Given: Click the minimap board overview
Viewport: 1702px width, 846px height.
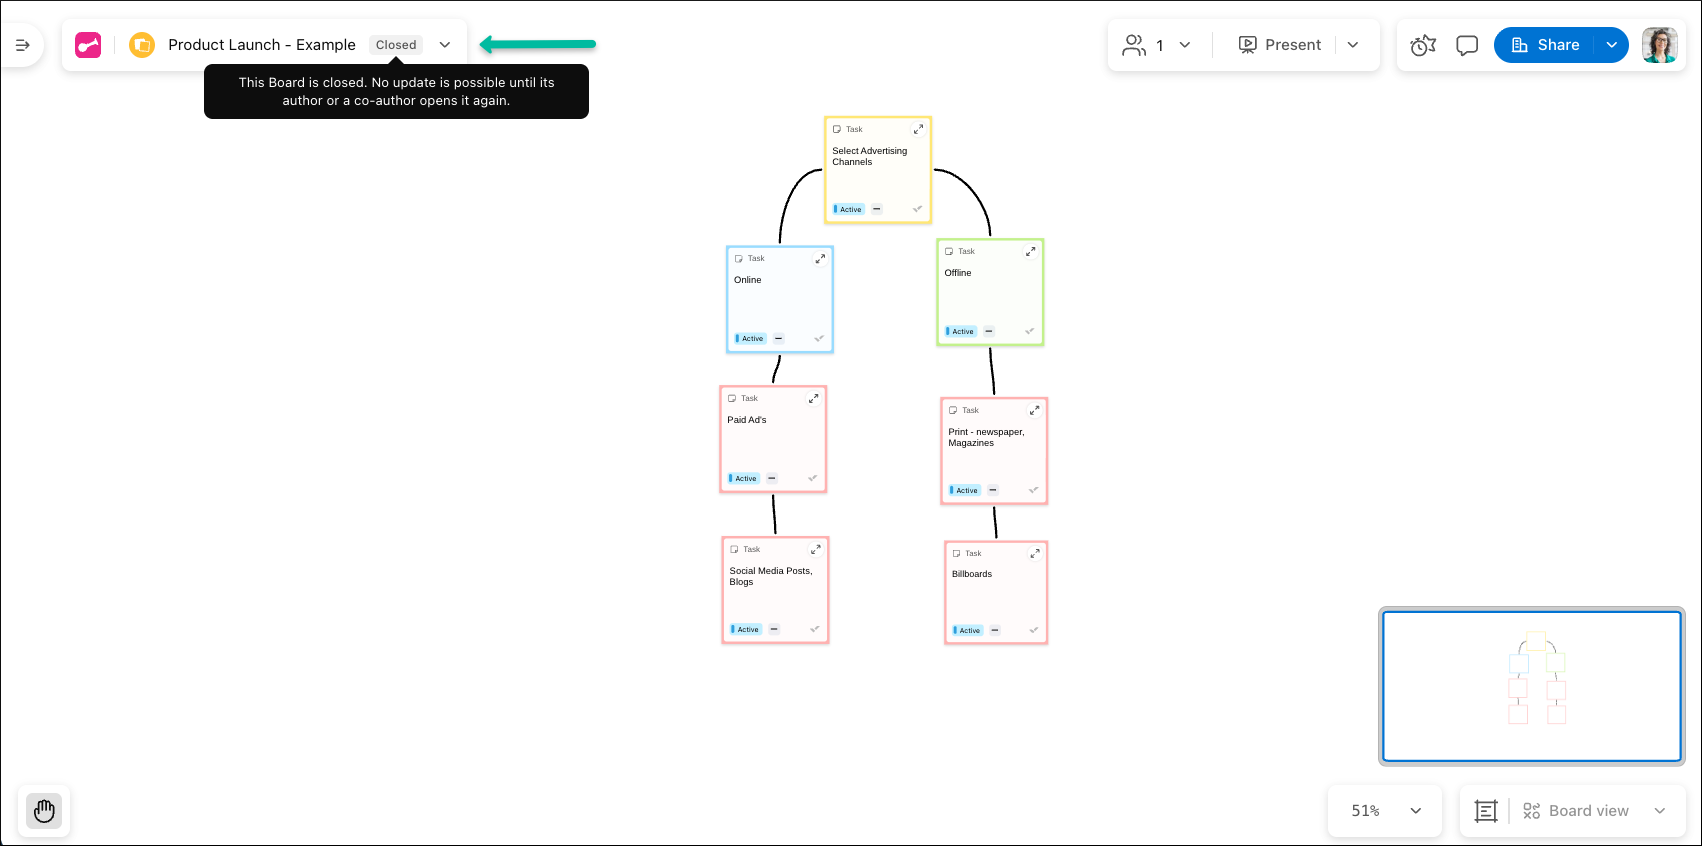Looking at the screenshot, I should click(x=1531, y=686).
